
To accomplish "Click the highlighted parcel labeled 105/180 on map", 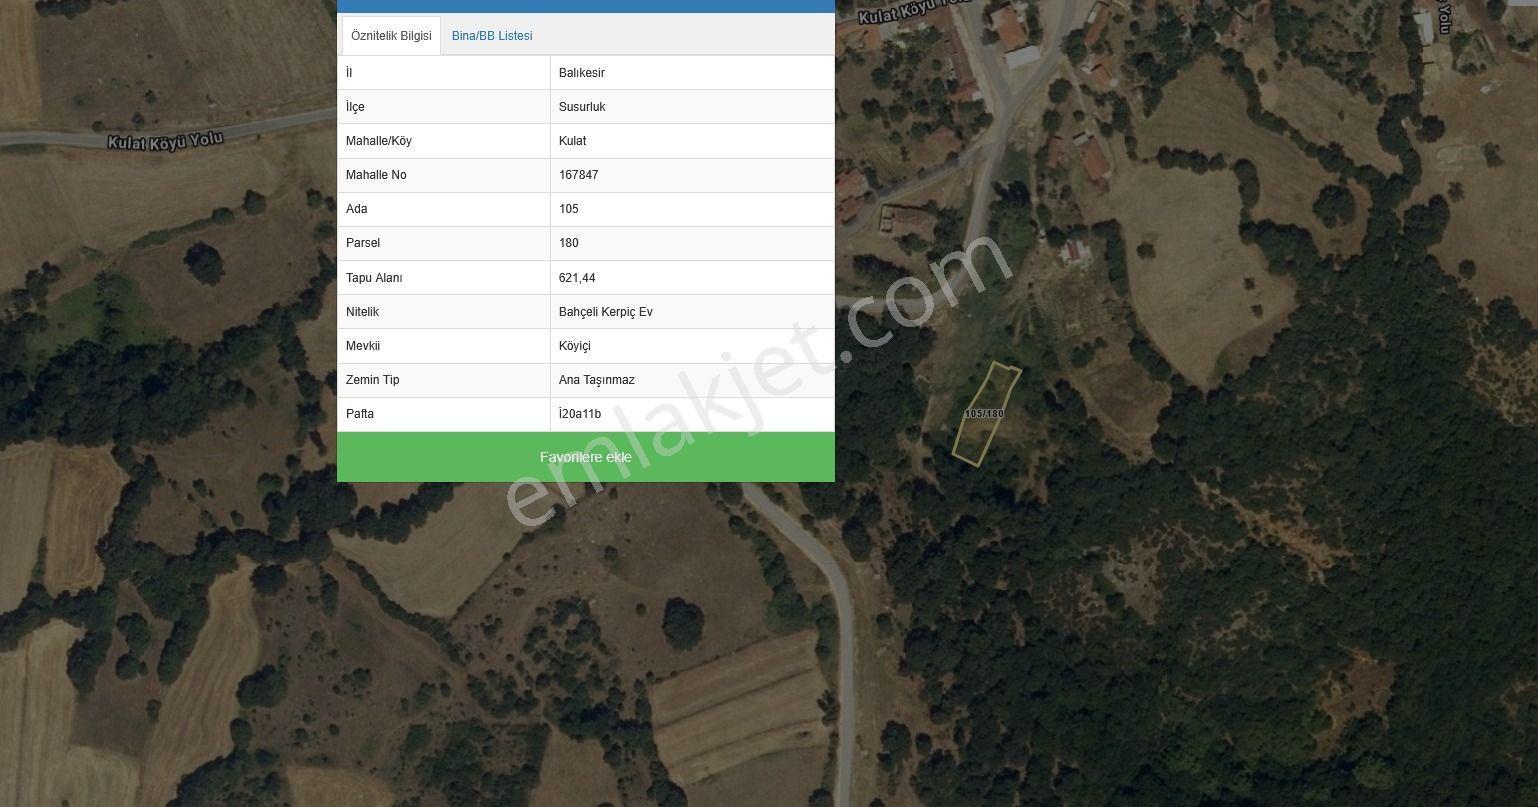I will coord(985,414).
